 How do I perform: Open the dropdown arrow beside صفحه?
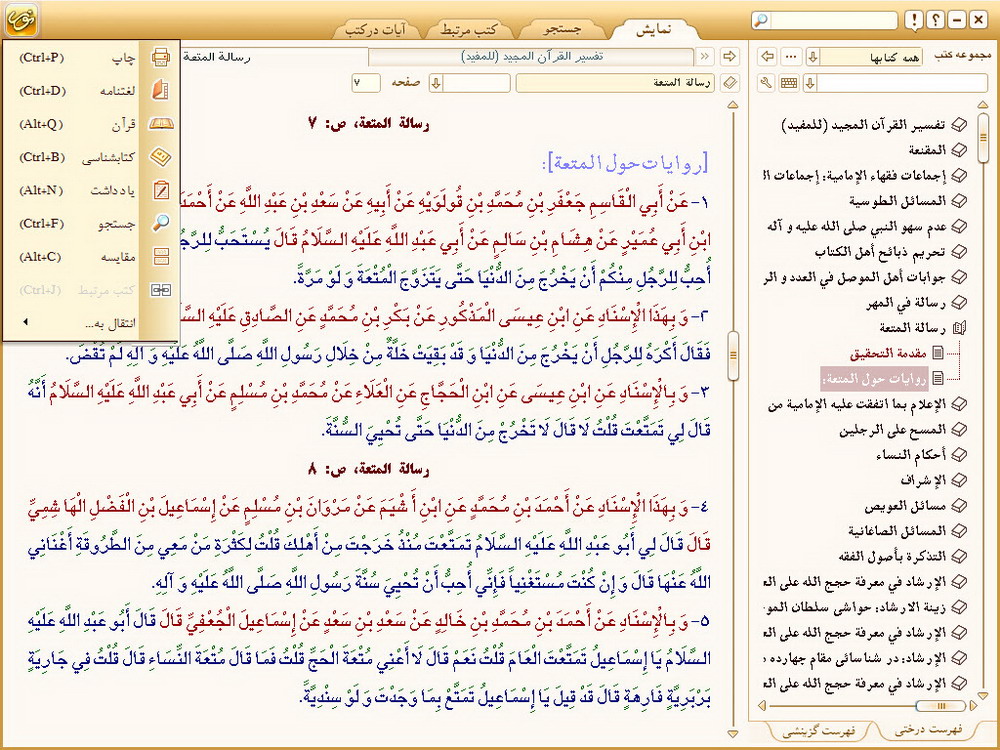click(436, 83)
